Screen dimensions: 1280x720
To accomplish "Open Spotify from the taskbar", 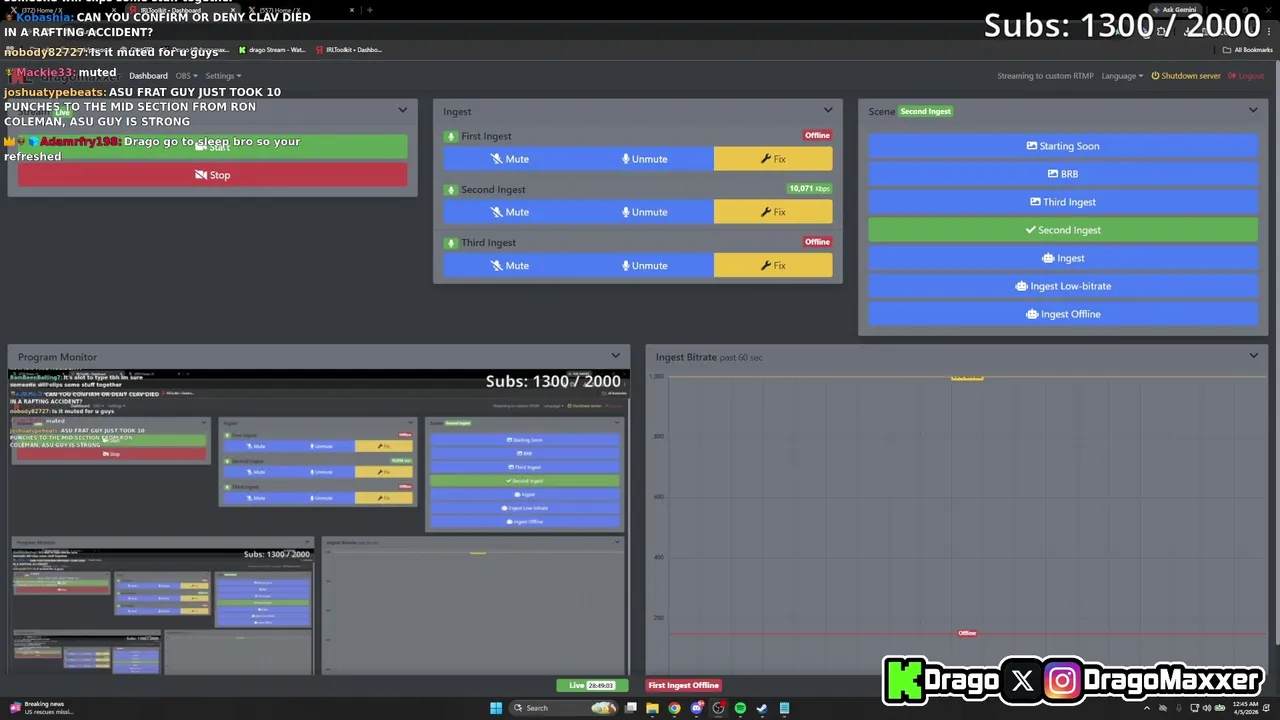I will pos(740,708).
